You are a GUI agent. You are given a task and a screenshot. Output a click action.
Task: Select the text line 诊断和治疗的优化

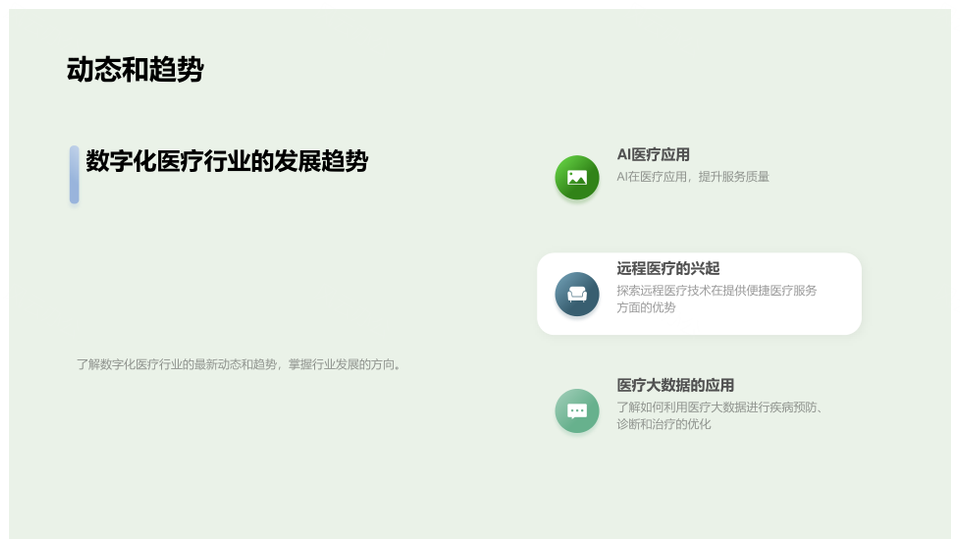[x=663, y=424]
